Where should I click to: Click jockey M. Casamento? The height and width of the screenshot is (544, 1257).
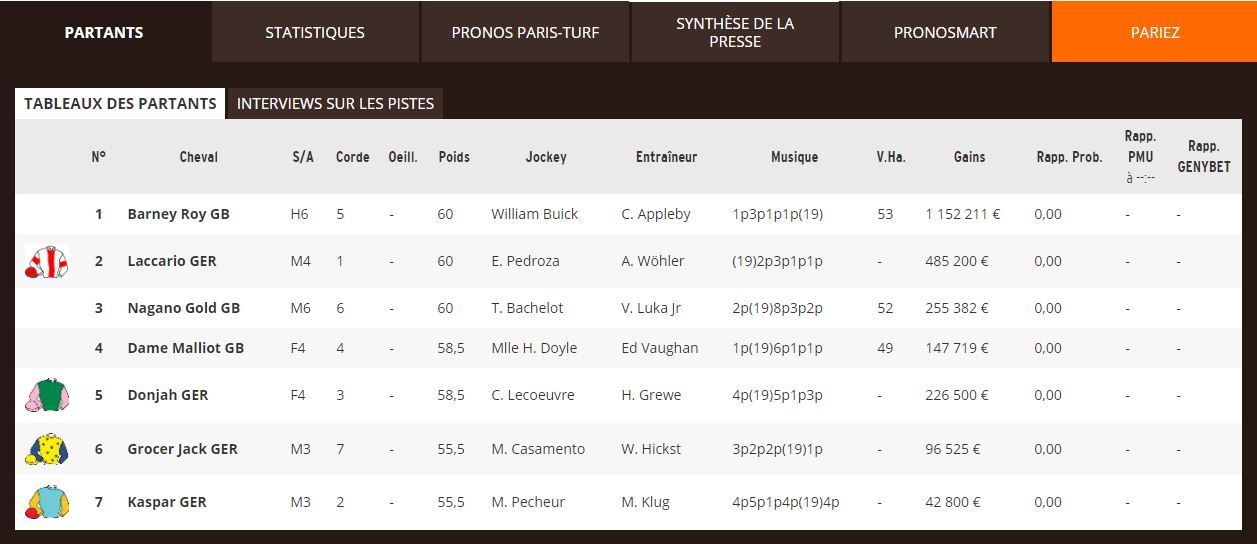coord(538,449)
